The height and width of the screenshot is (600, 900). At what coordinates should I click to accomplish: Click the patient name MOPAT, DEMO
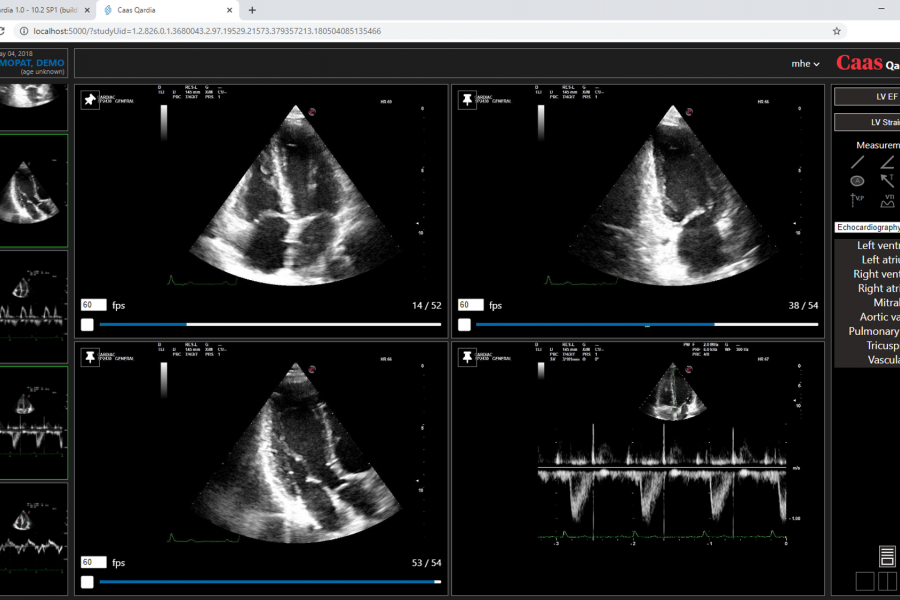coord(32,63)
